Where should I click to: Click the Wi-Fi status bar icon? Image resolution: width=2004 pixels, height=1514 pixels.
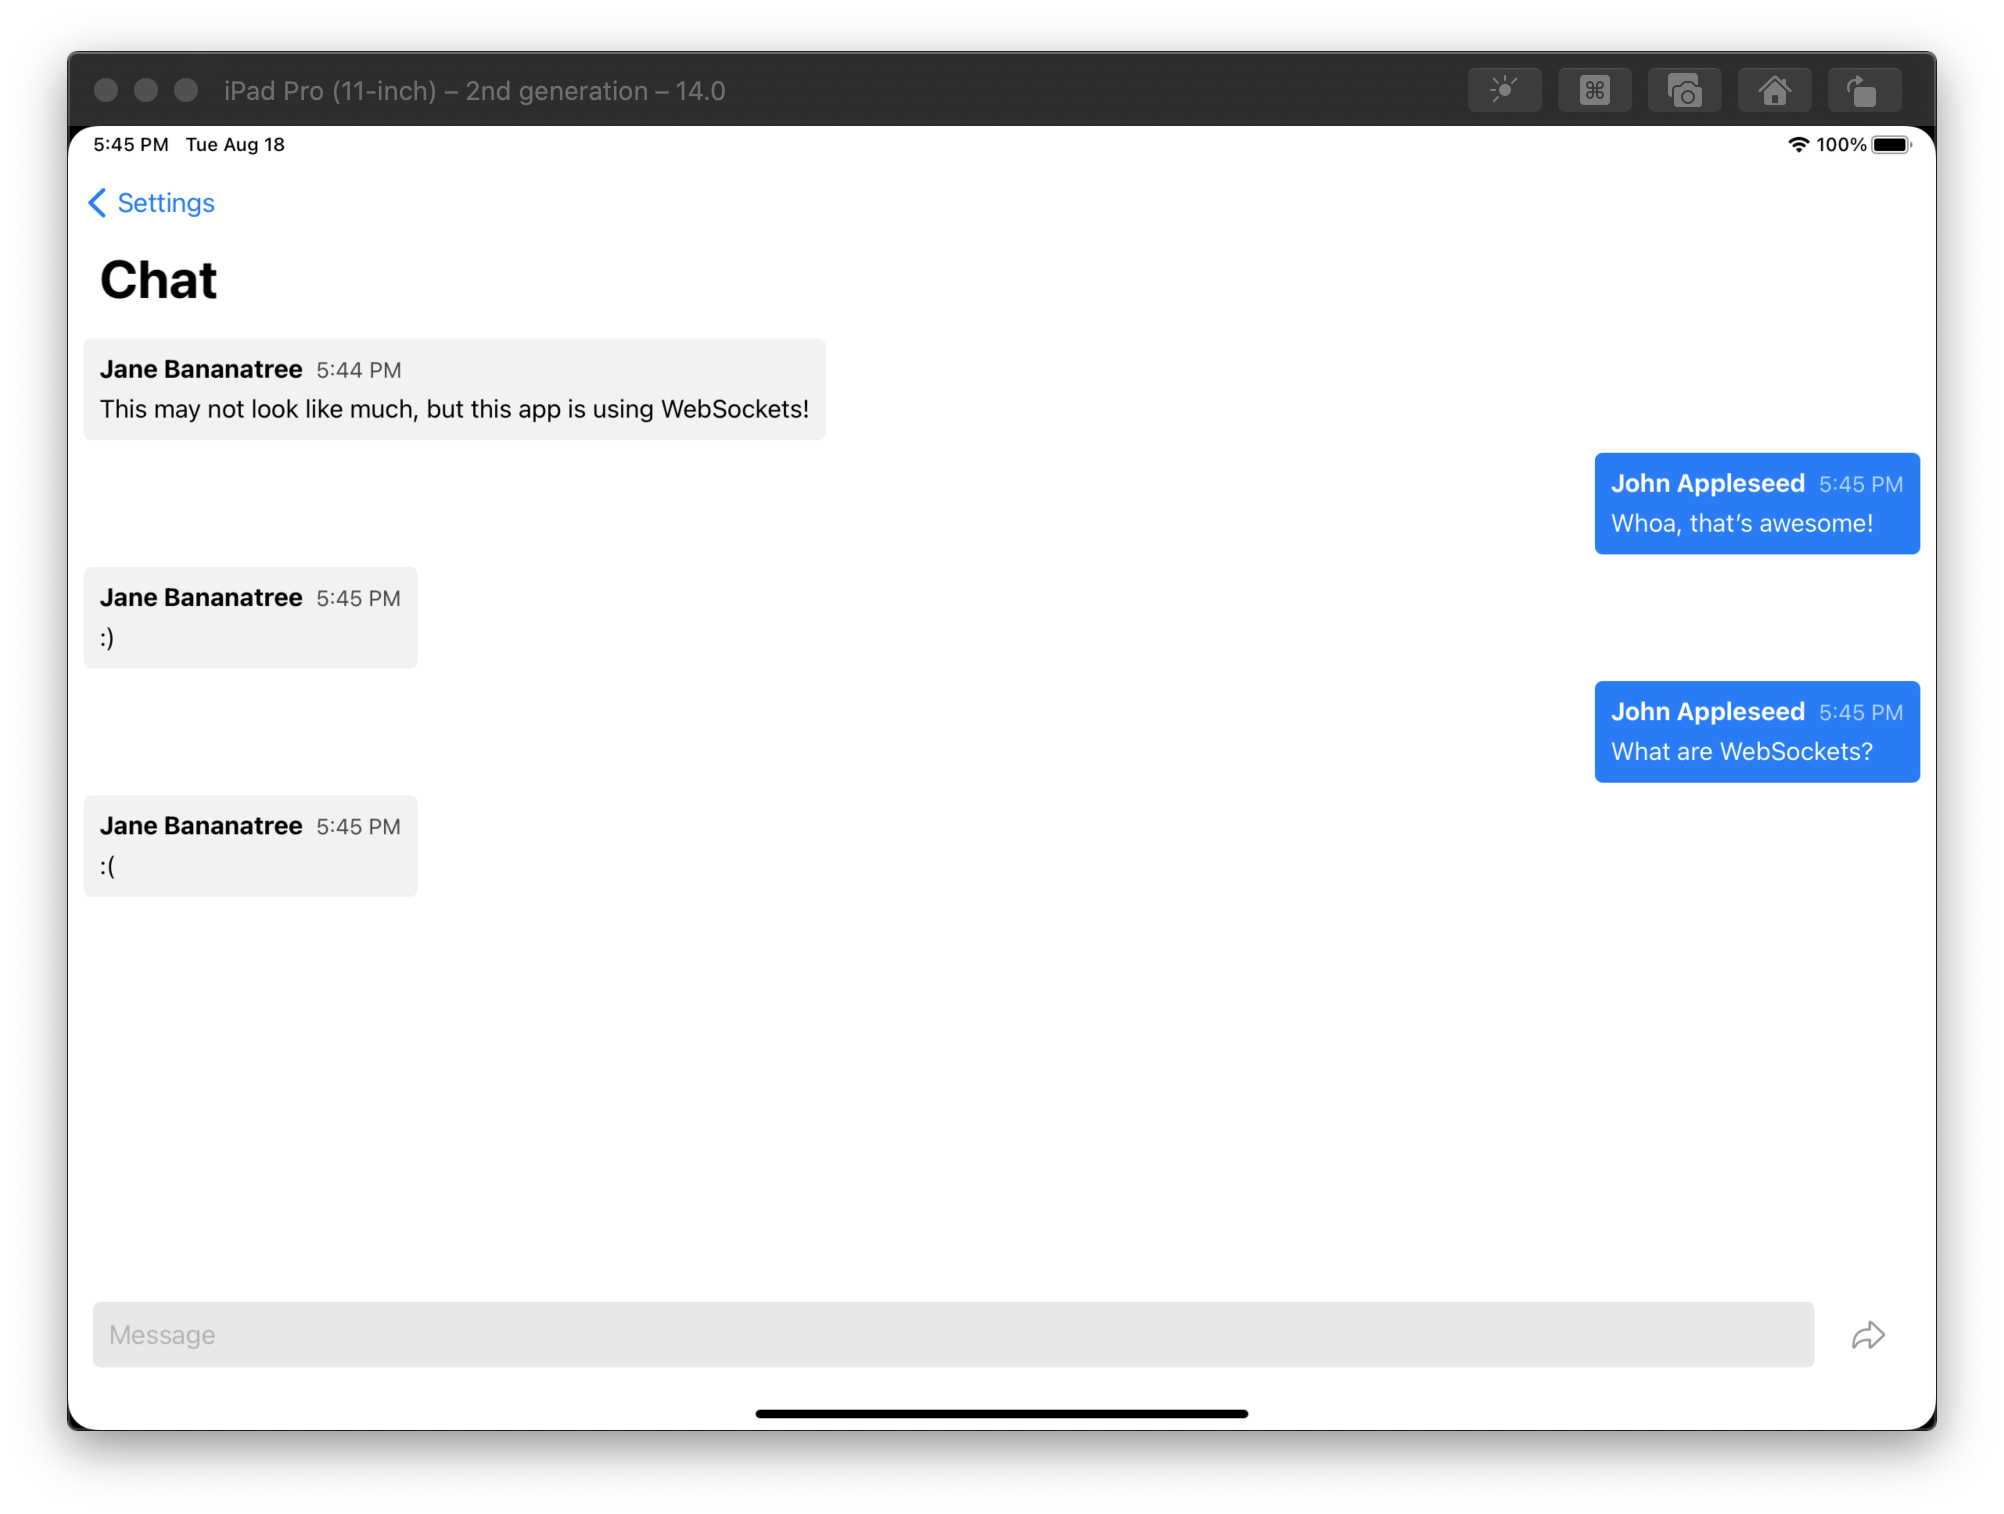click(1798, 145)
